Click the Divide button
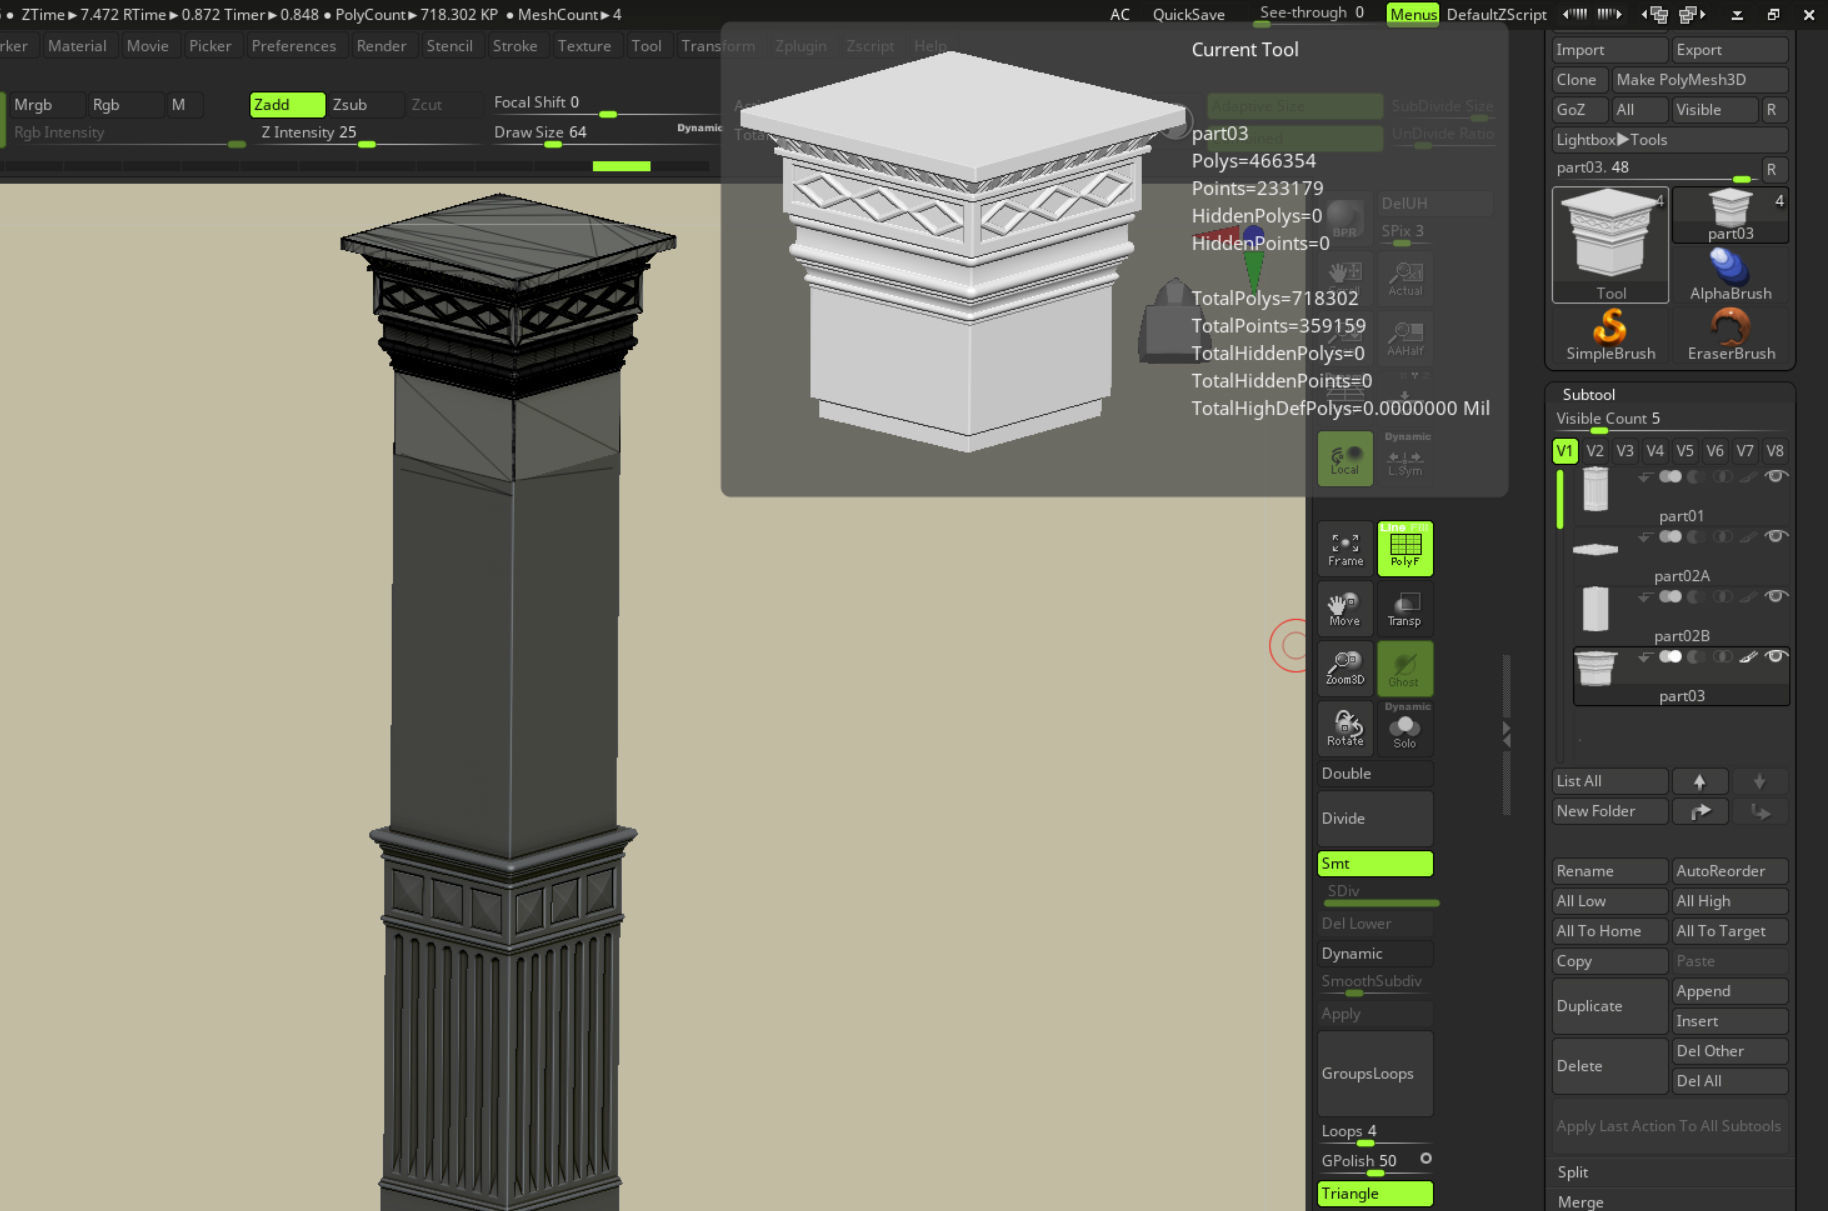 pyautogui.click(x=1375, y=818)
